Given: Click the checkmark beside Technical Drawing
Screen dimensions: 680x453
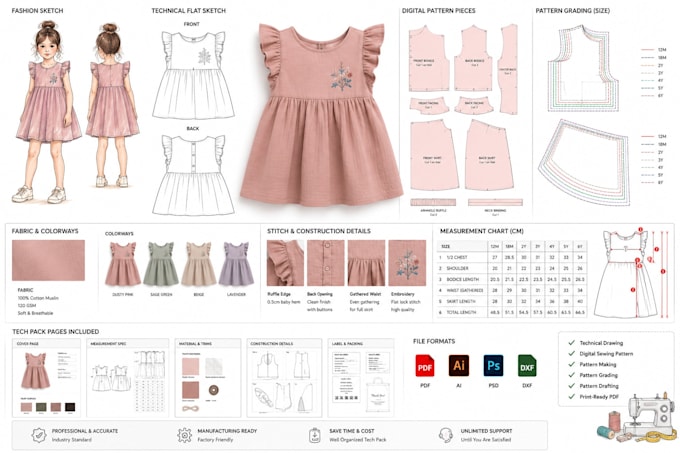Looking at the screenshot, I should point(572,342).
